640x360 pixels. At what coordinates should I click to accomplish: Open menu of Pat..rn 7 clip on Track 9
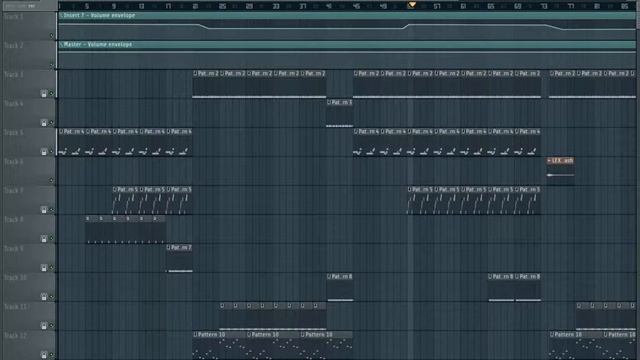(169, 247)
